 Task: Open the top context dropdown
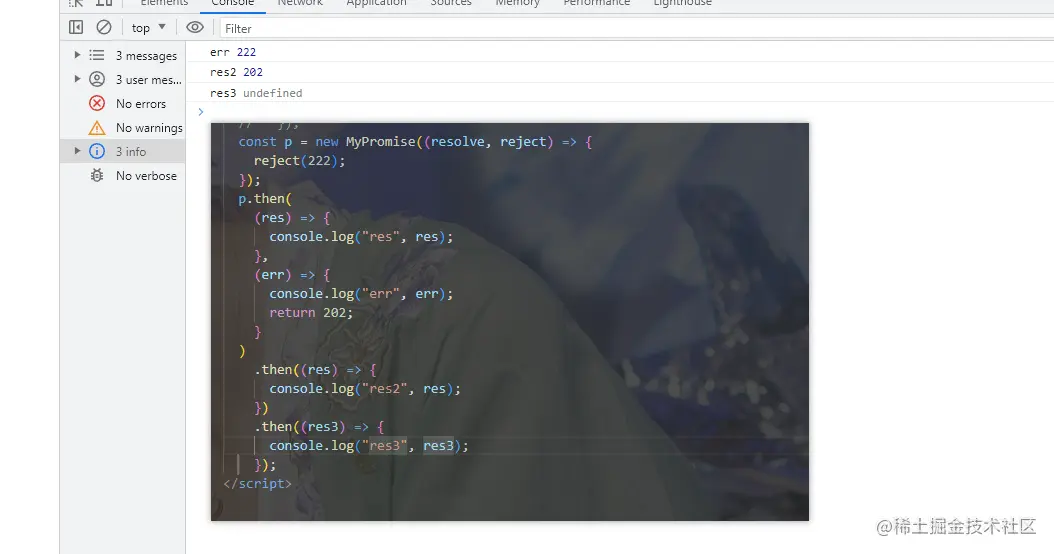pyautogui.click(x=149, y=28)
